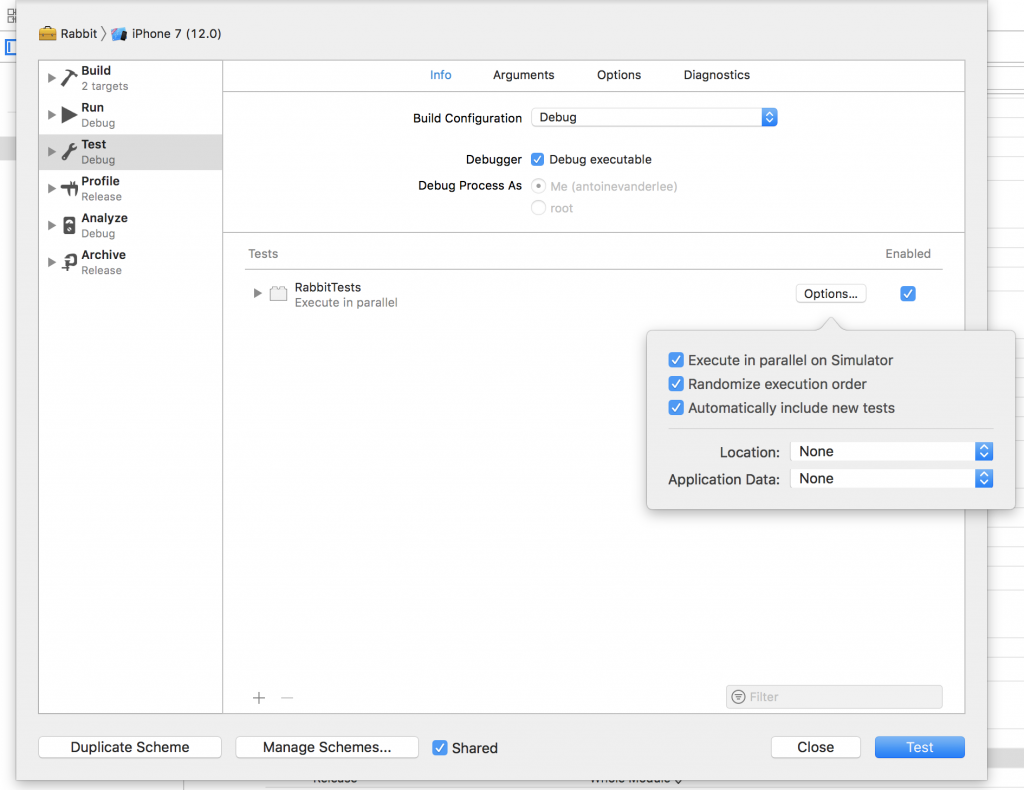Click the RabbitTests test bundle icon

tap(277, 292)
